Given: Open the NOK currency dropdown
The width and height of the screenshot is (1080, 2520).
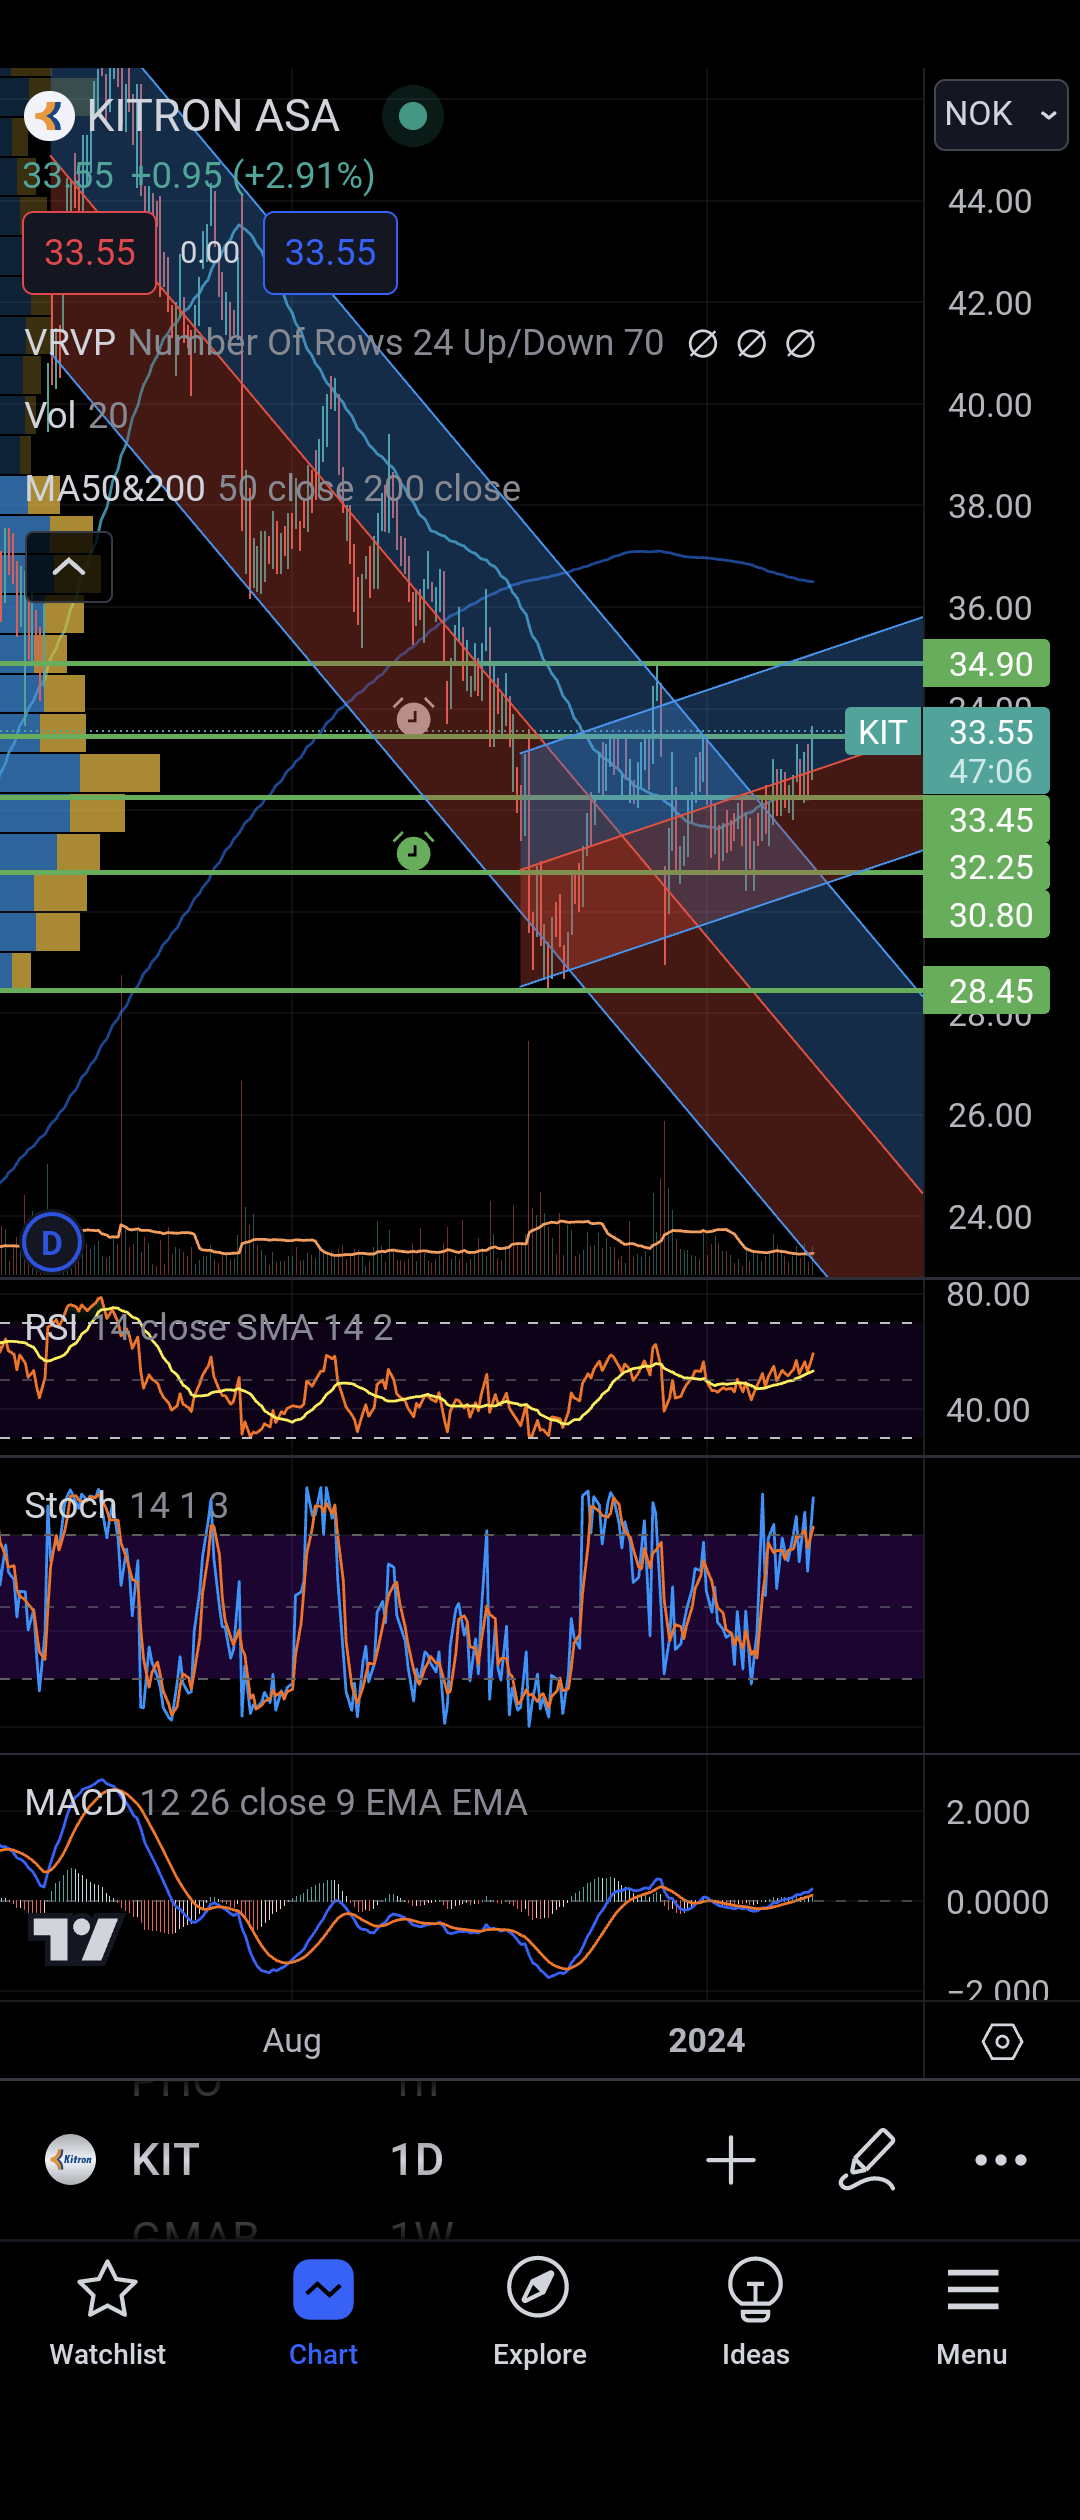Looking at the screenshot, I should (1000, 115).
